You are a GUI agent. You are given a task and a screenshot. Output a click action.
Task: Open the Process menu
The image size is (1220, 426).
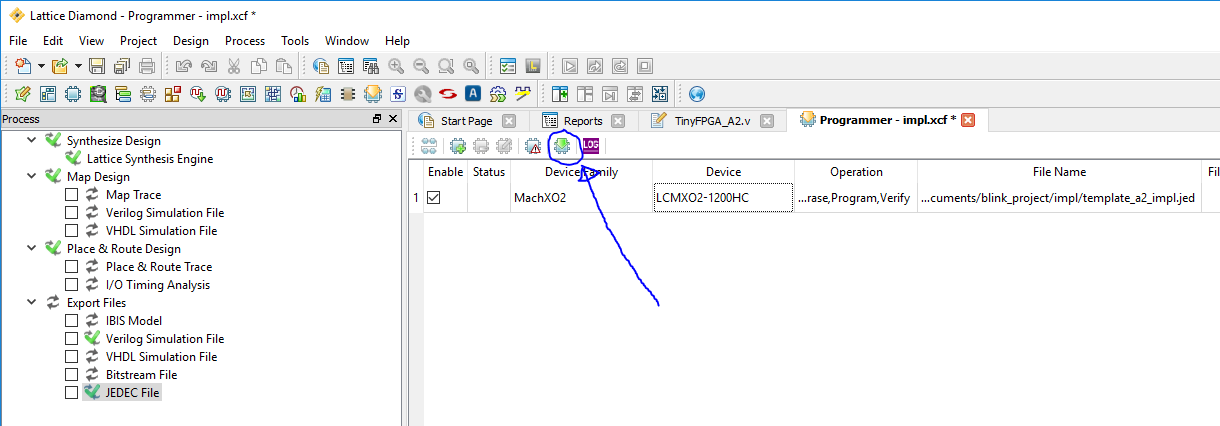coord(245,41)
